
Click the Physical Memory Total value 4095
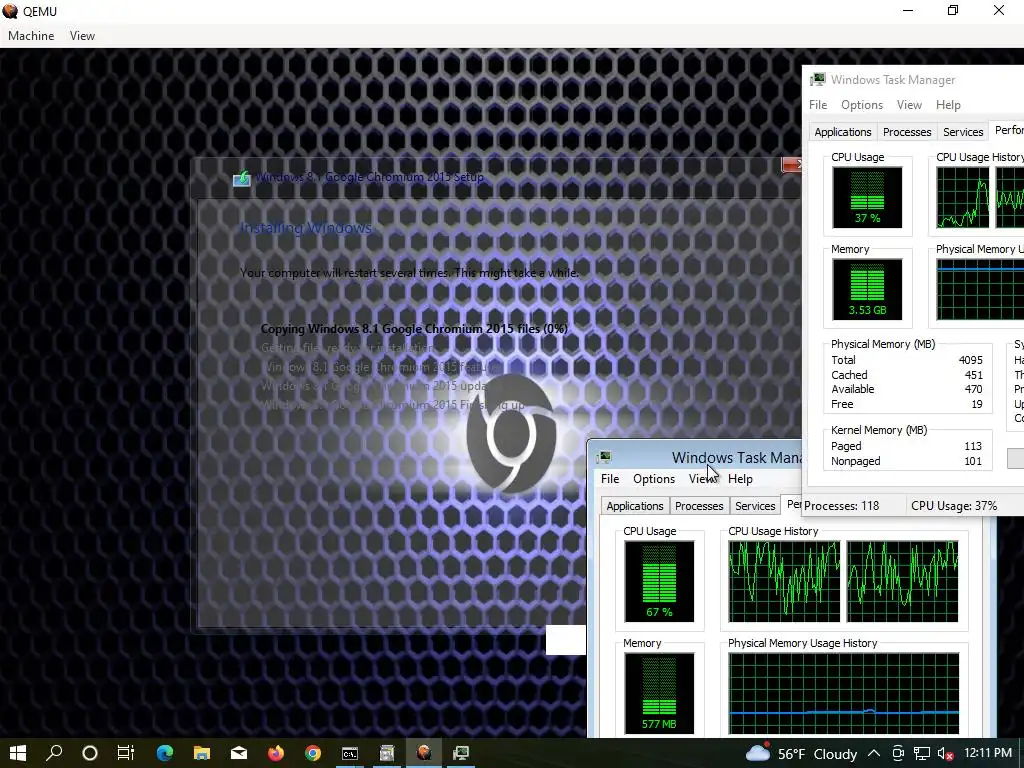pos(970,360)
